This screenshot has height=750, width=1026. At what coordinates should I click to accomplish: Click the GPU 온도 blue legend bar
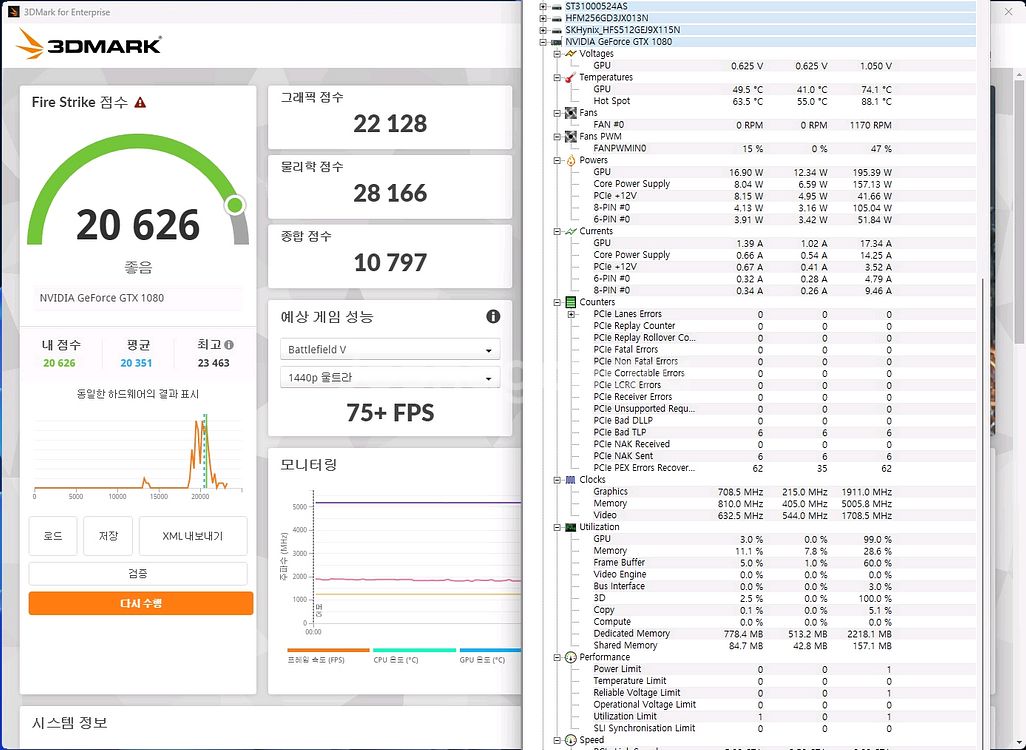[490, 650]
